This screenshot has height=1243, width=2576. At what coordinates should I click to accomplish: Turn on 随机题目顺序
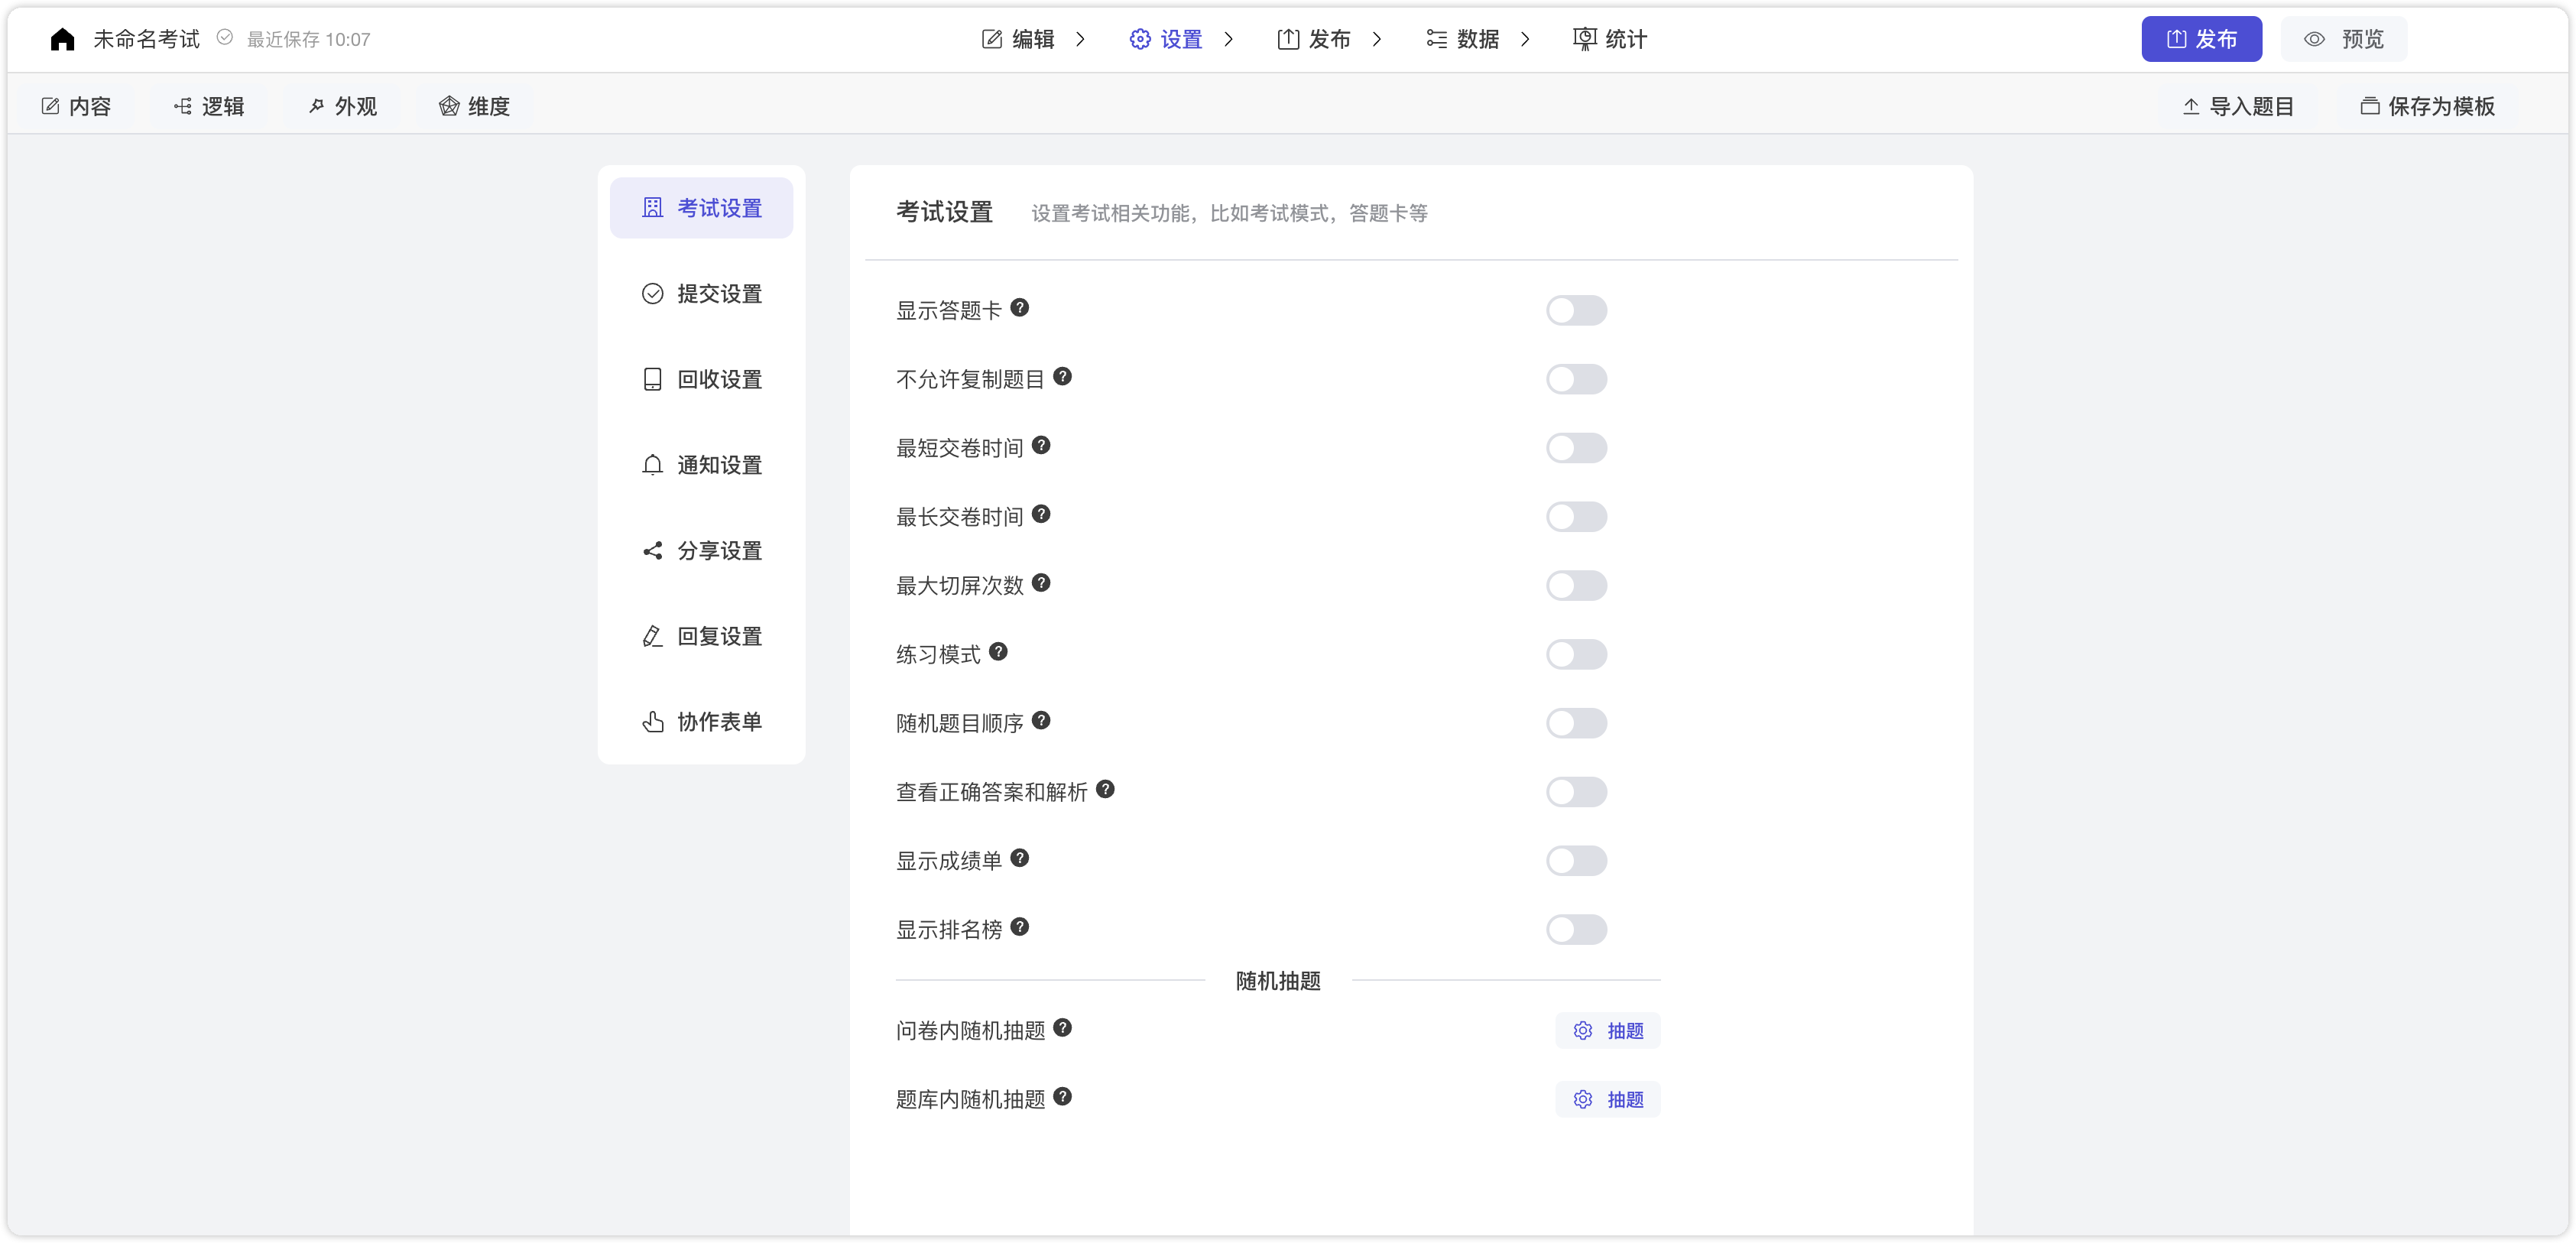tap(1576, 723)
